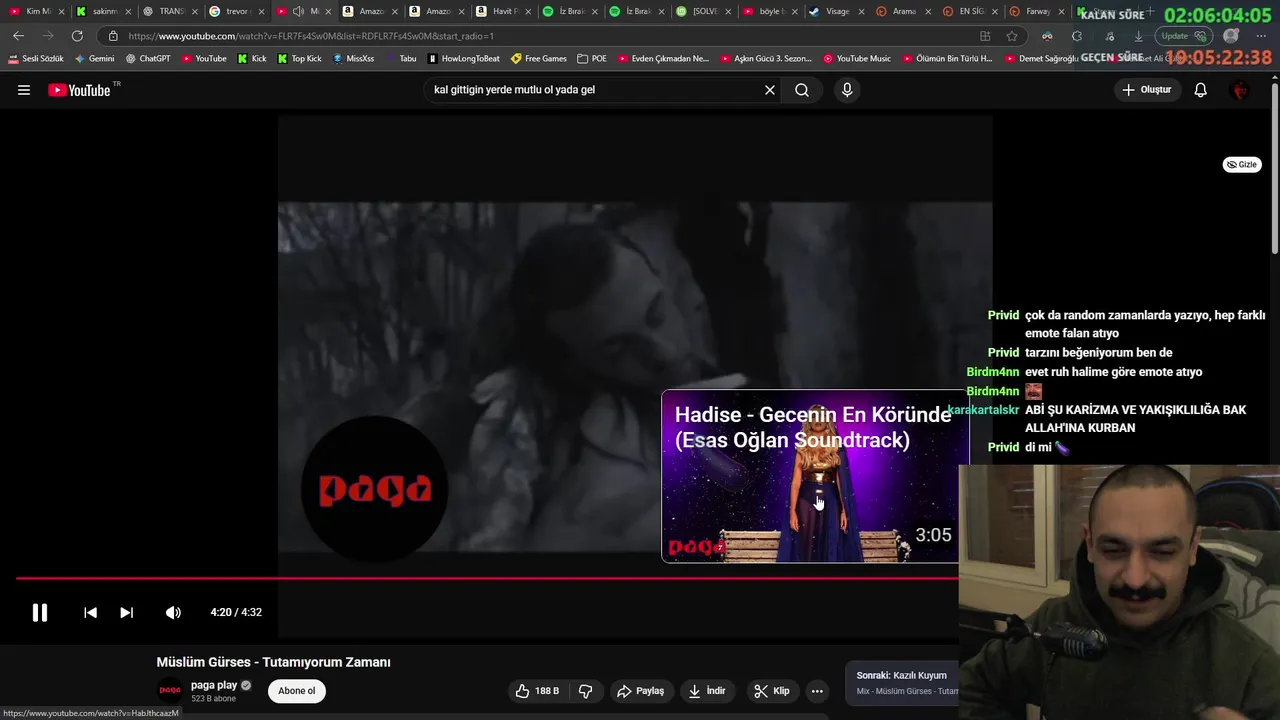Open the YouTube account avatar menu
Viewport: 1280px width, 720px height.
click(1240, 90)
